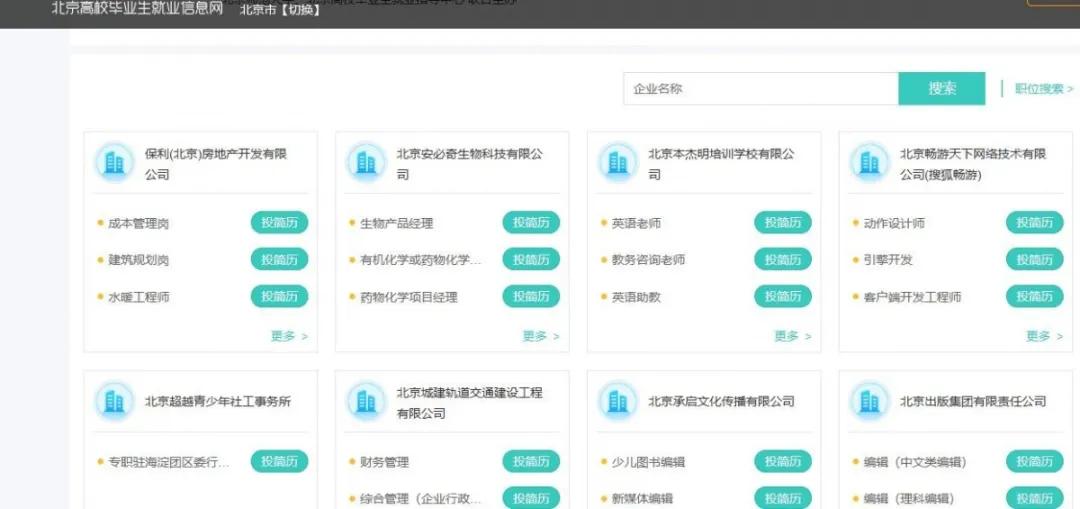Focus the 企业名称 search field
Screen dimensions: 1080x509
(x=760, y=89)
